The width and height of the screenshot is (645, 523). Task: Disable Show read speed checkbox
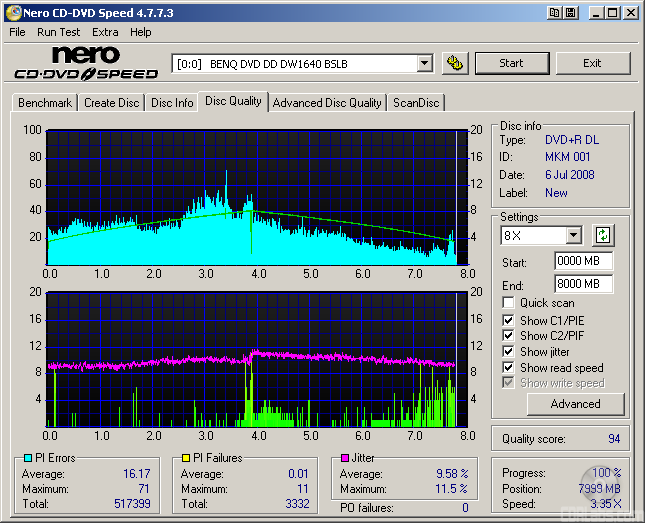click(509, 368)
